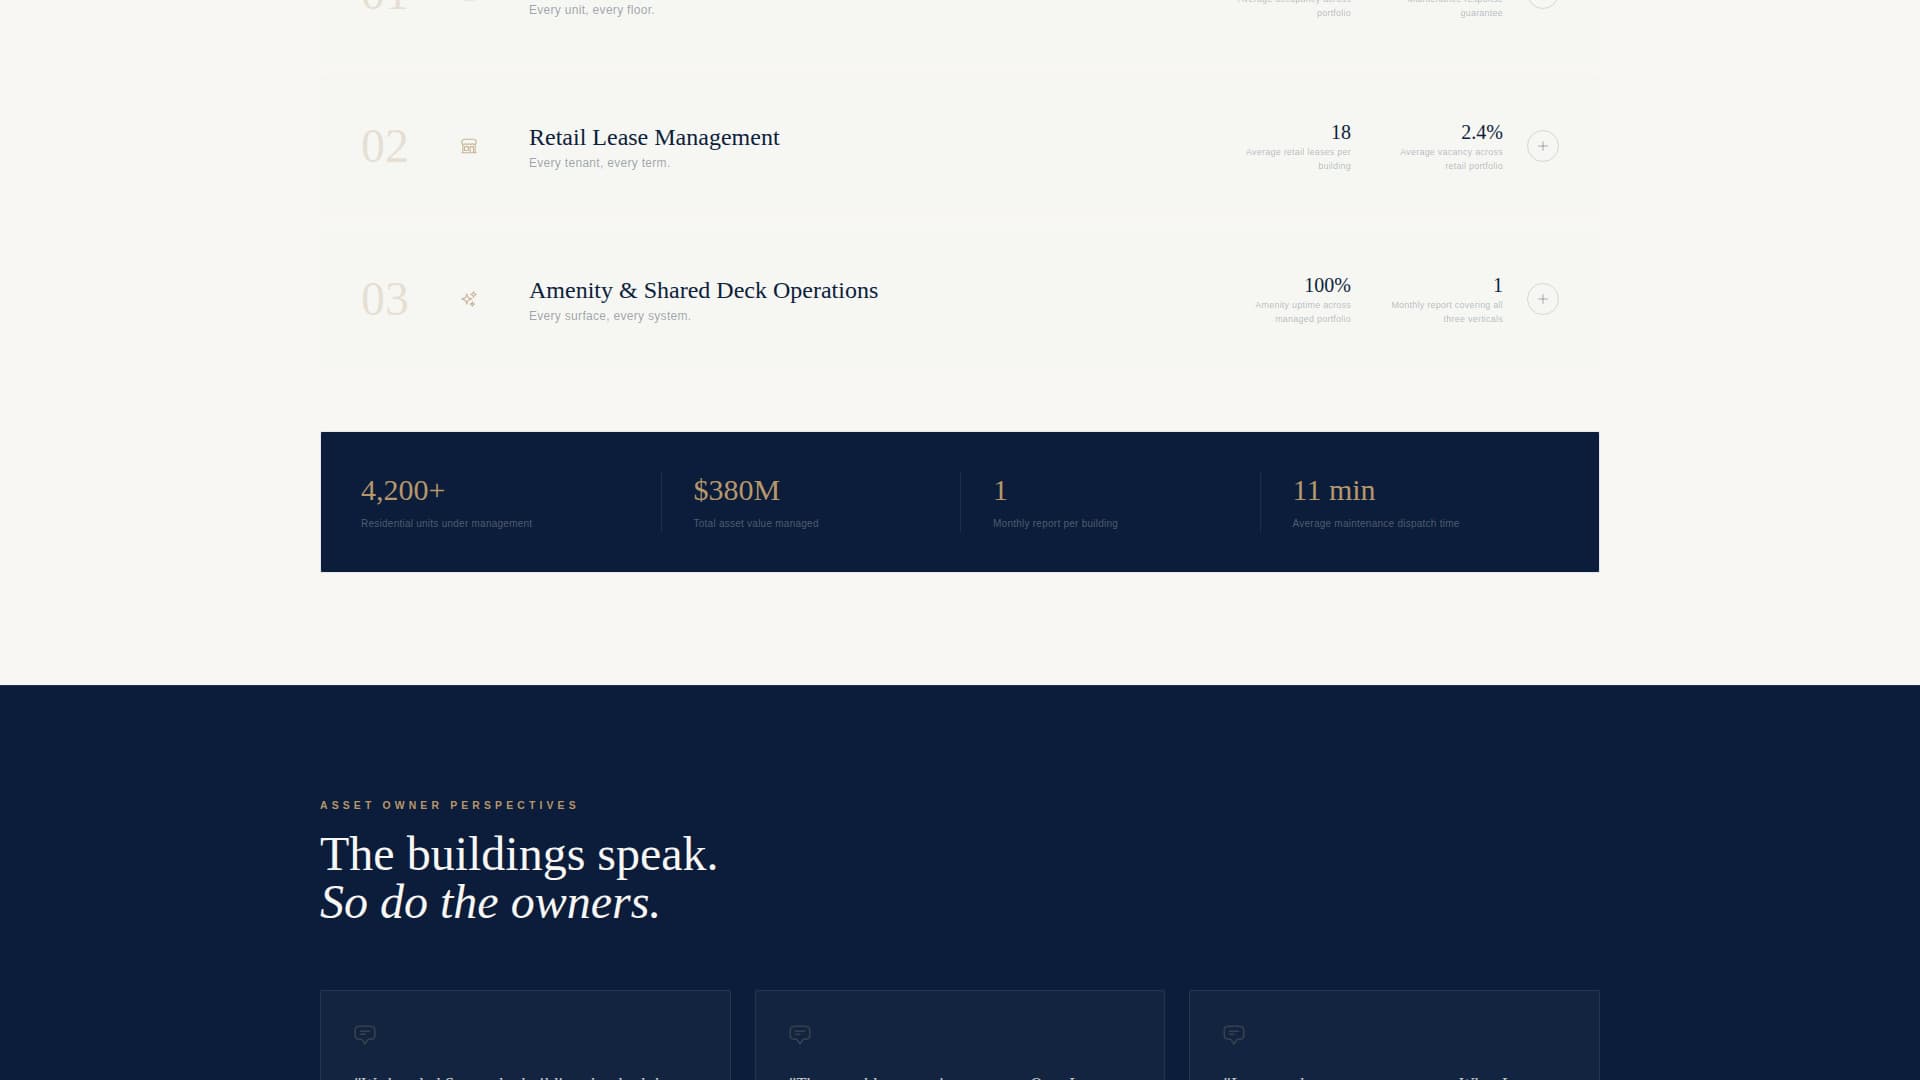This screenshot has width=1920, height=1080.
Task: Click the chat bubble icon in middle testimonial card
Action: pos(799,1033)
